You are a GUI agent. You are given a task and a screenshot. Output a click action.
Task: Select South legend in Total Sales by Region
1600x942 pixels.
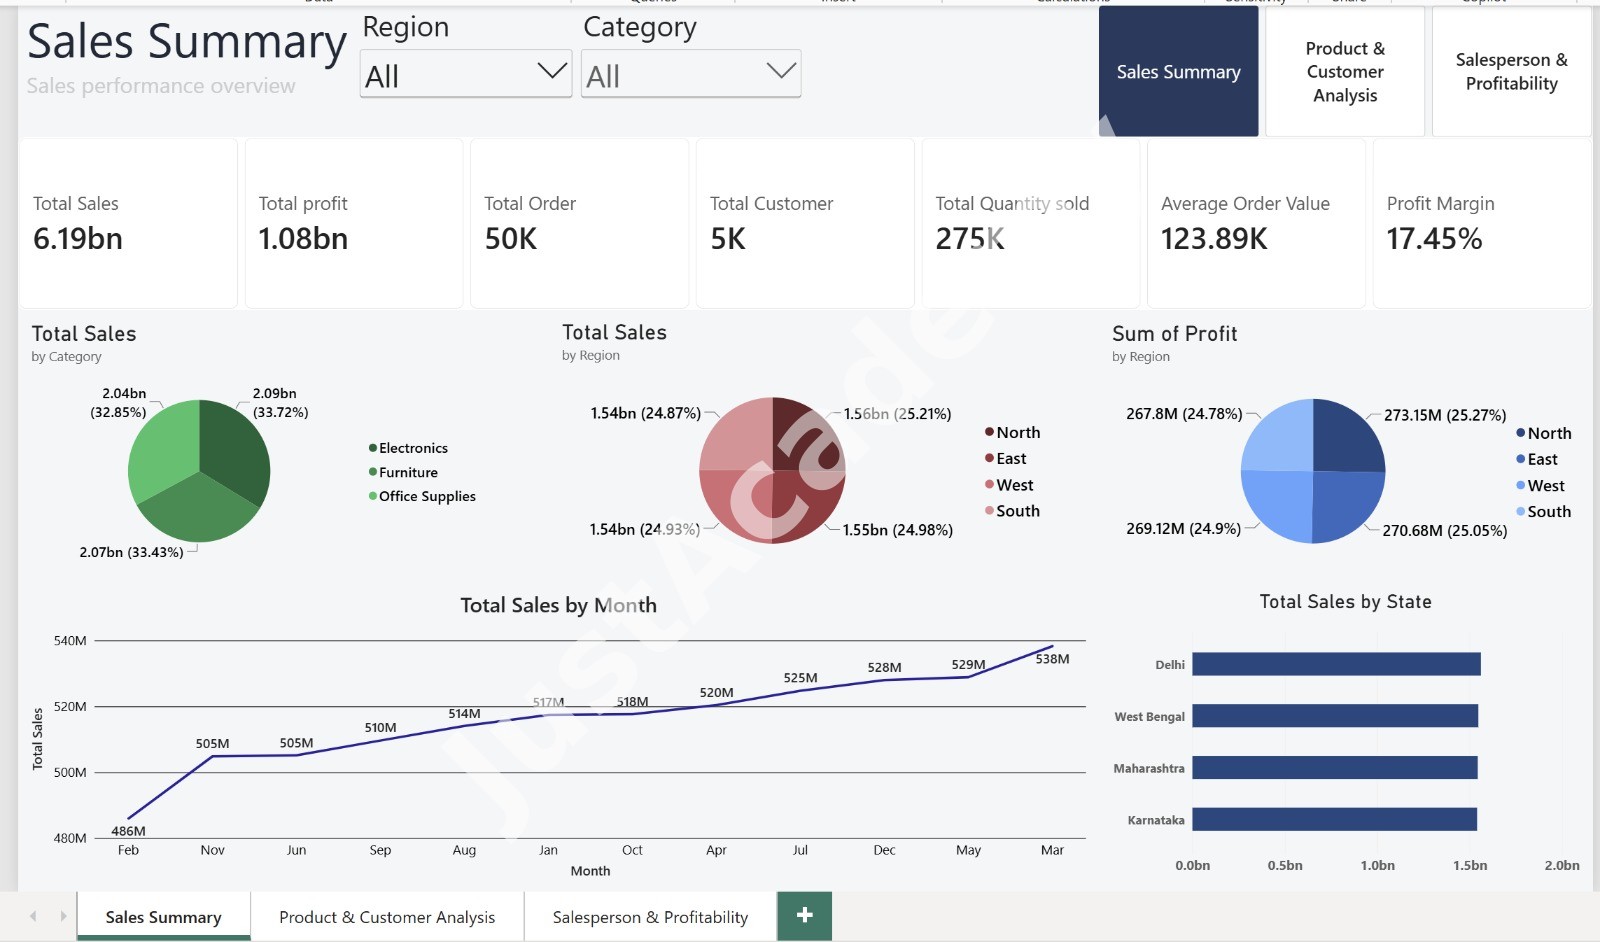(x=1012, y=511)
